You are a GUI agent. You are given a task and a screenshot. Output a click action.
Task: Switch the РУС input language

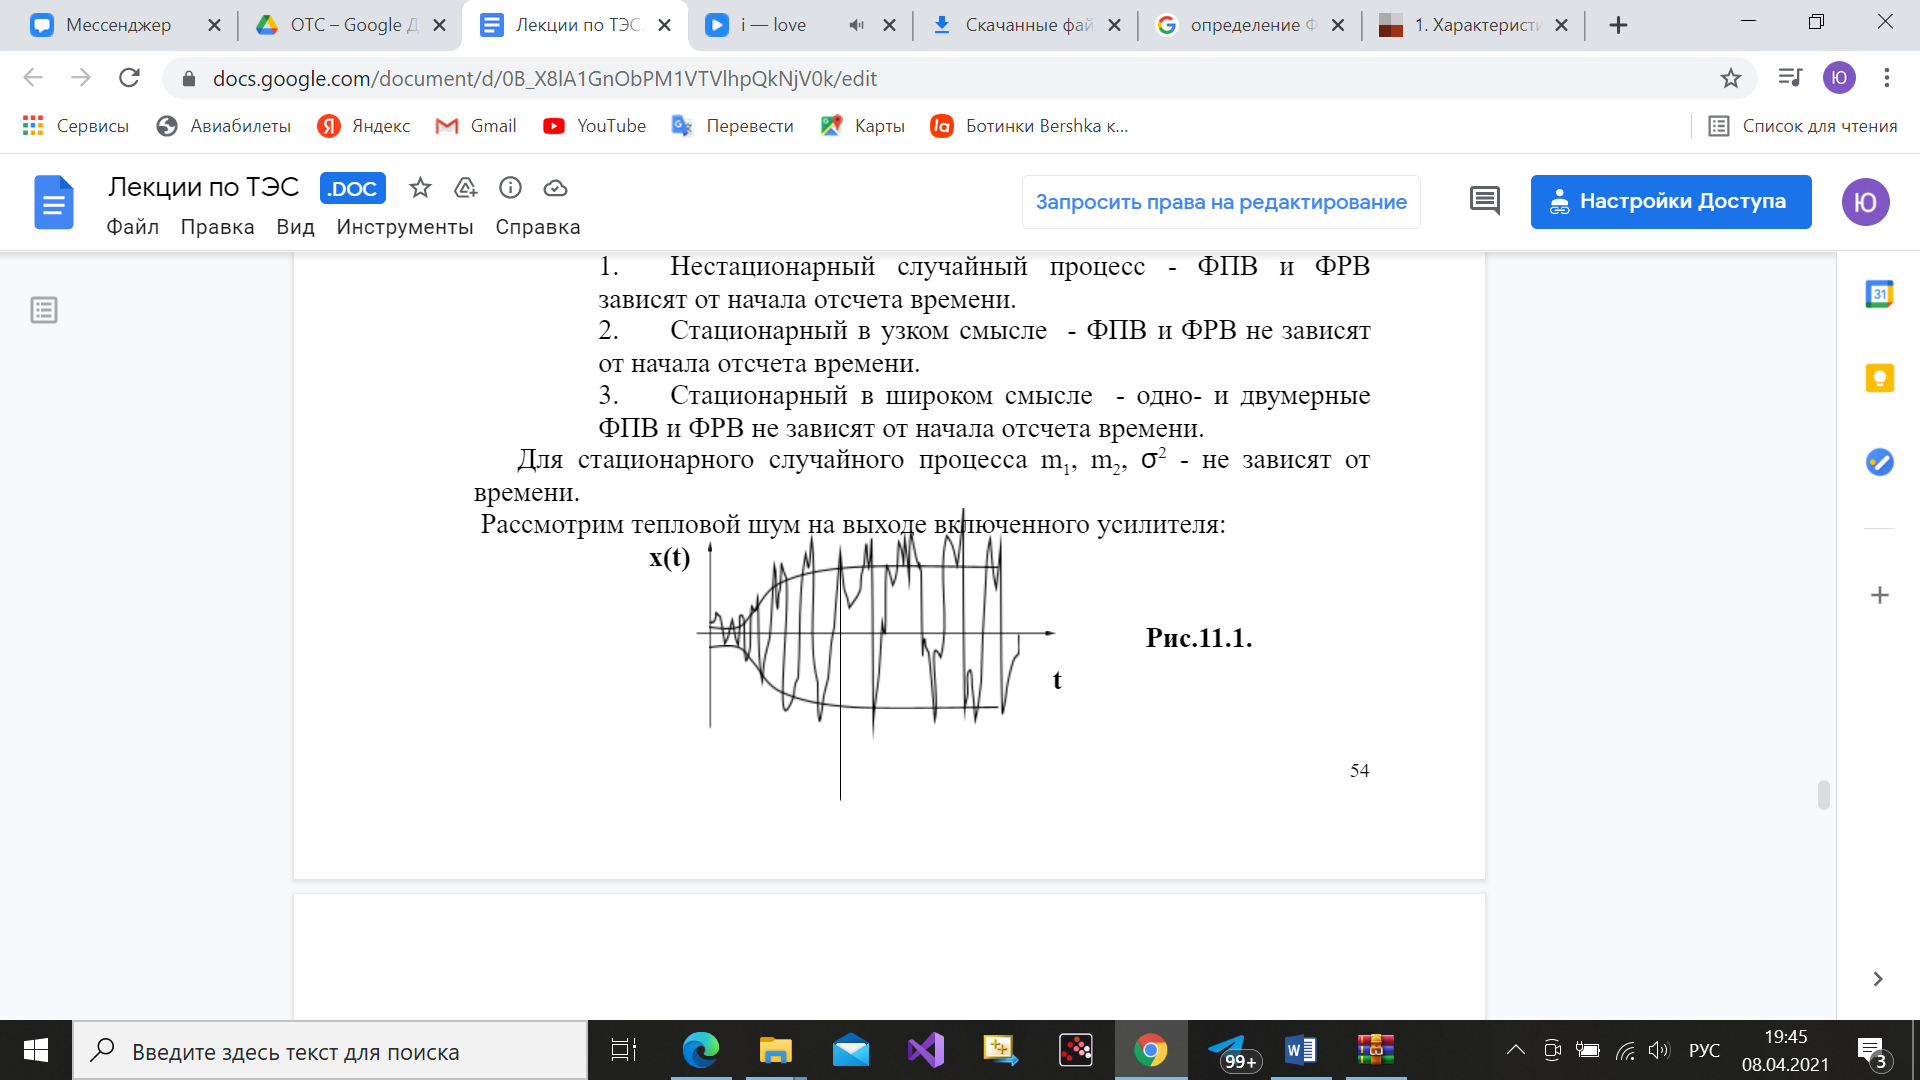point(1704,1050)
